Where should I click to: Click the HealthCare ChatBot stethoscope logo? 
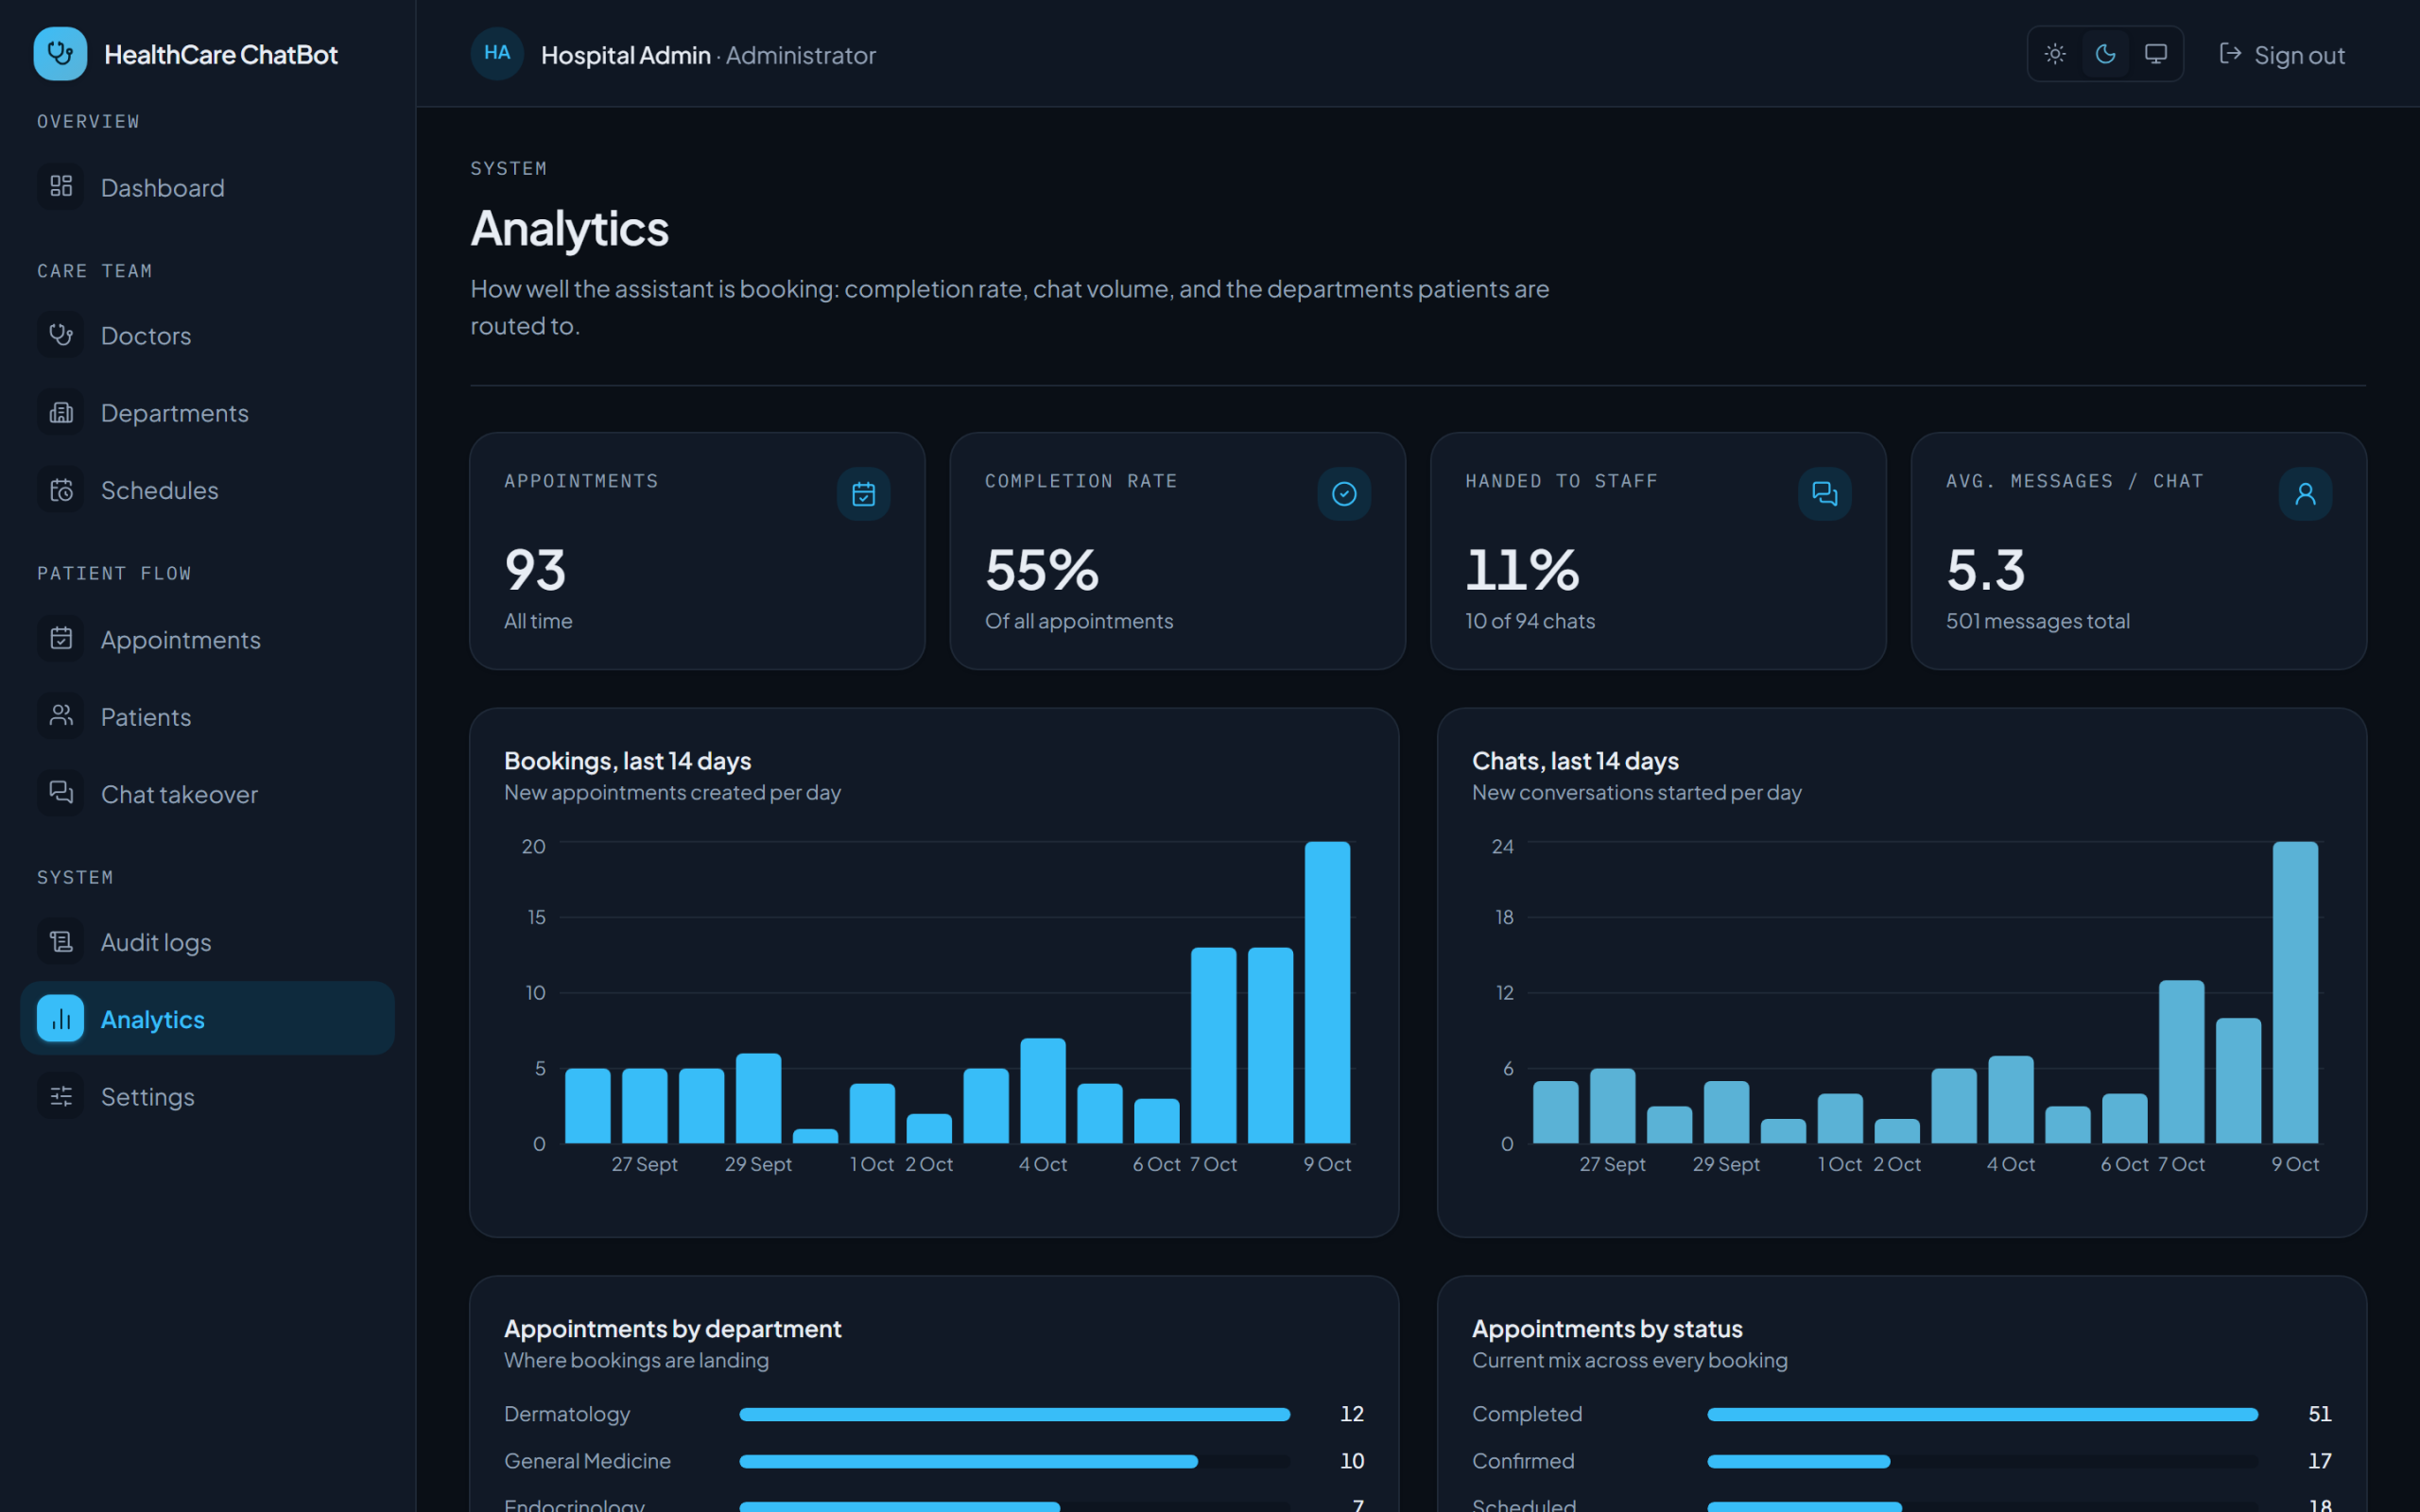pos(60,54)
